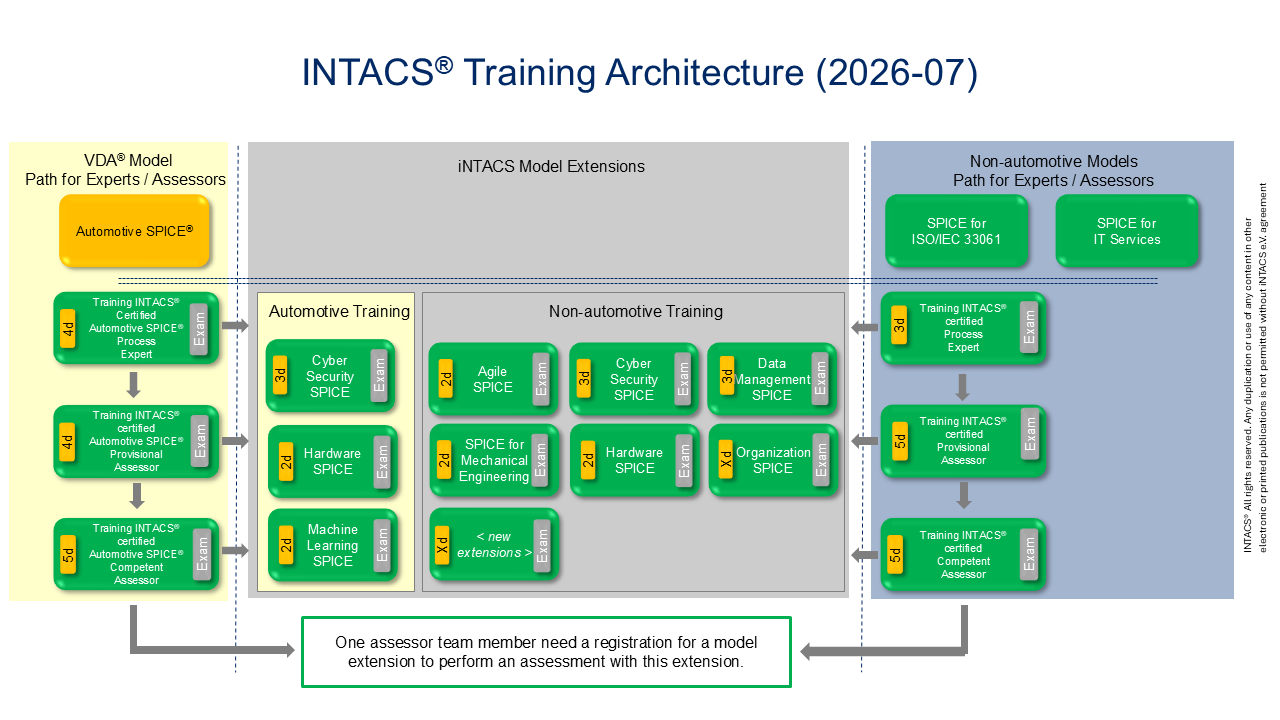Image resolution: width=1280 pixels, height=720 pixels.
Task: Click the 2d tag on Machine Learning SPICE
Action: coord(286,545)
